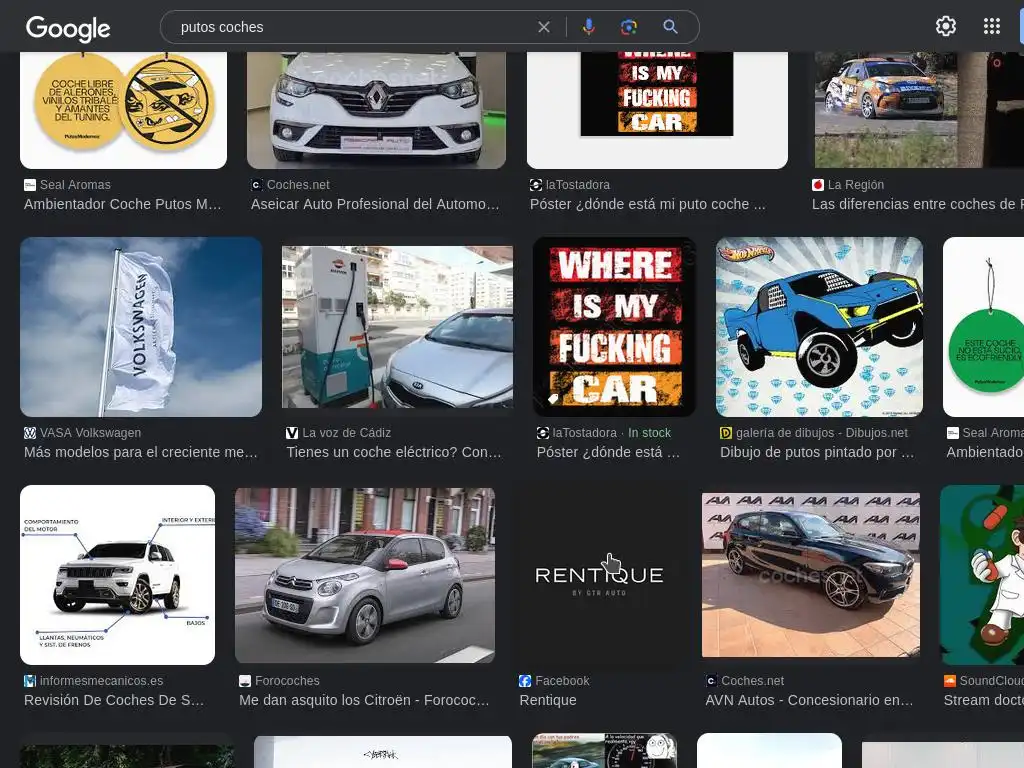Click Coches.net favicon under black BMW

click(711, 681)
